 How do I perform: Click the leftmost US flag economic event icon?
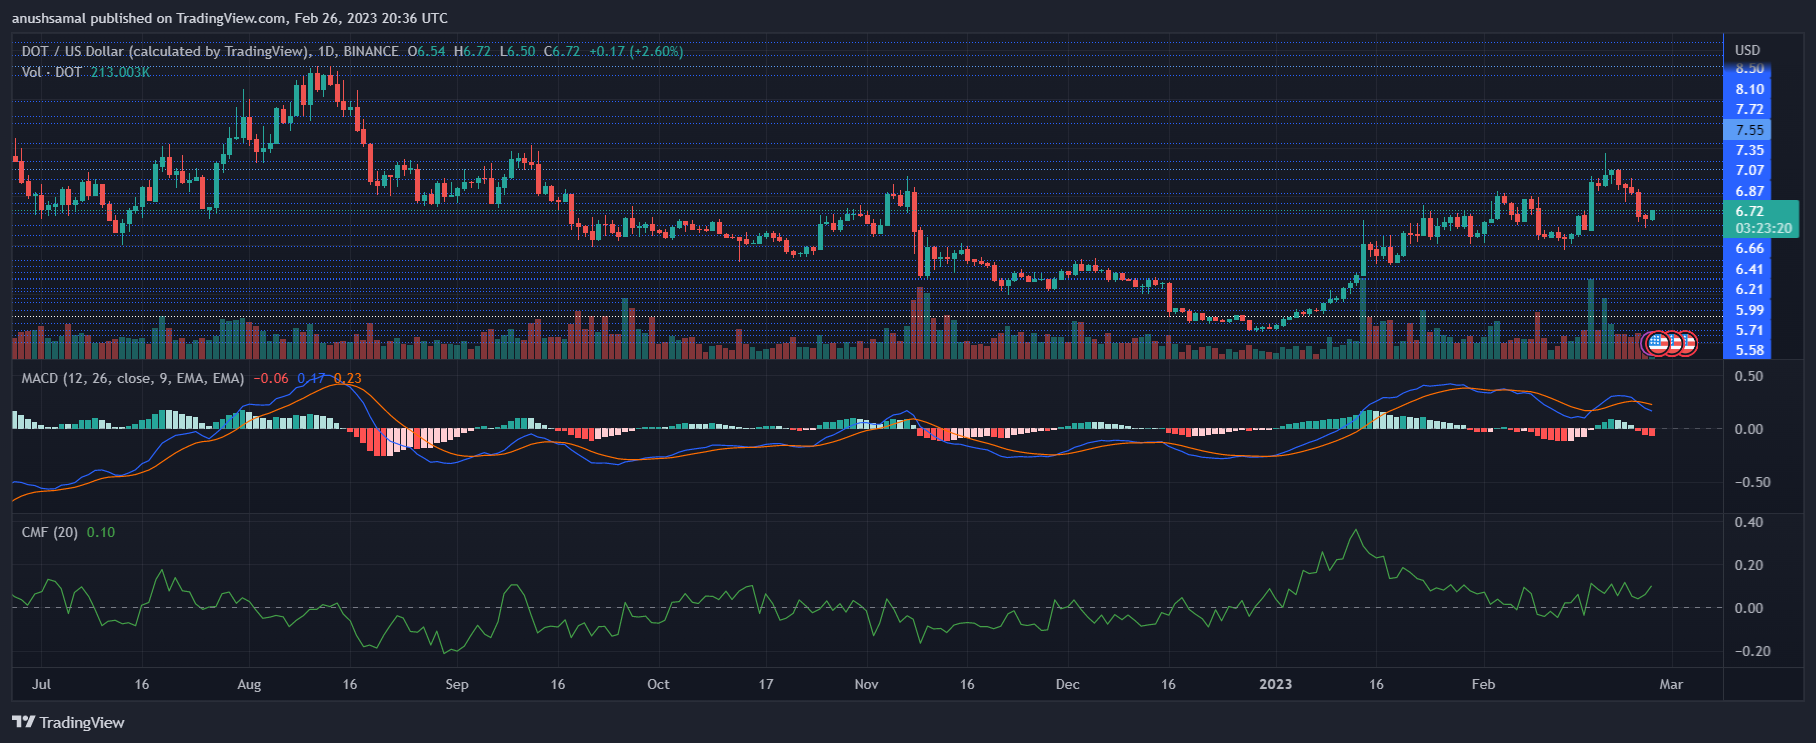pos(1657,343)
